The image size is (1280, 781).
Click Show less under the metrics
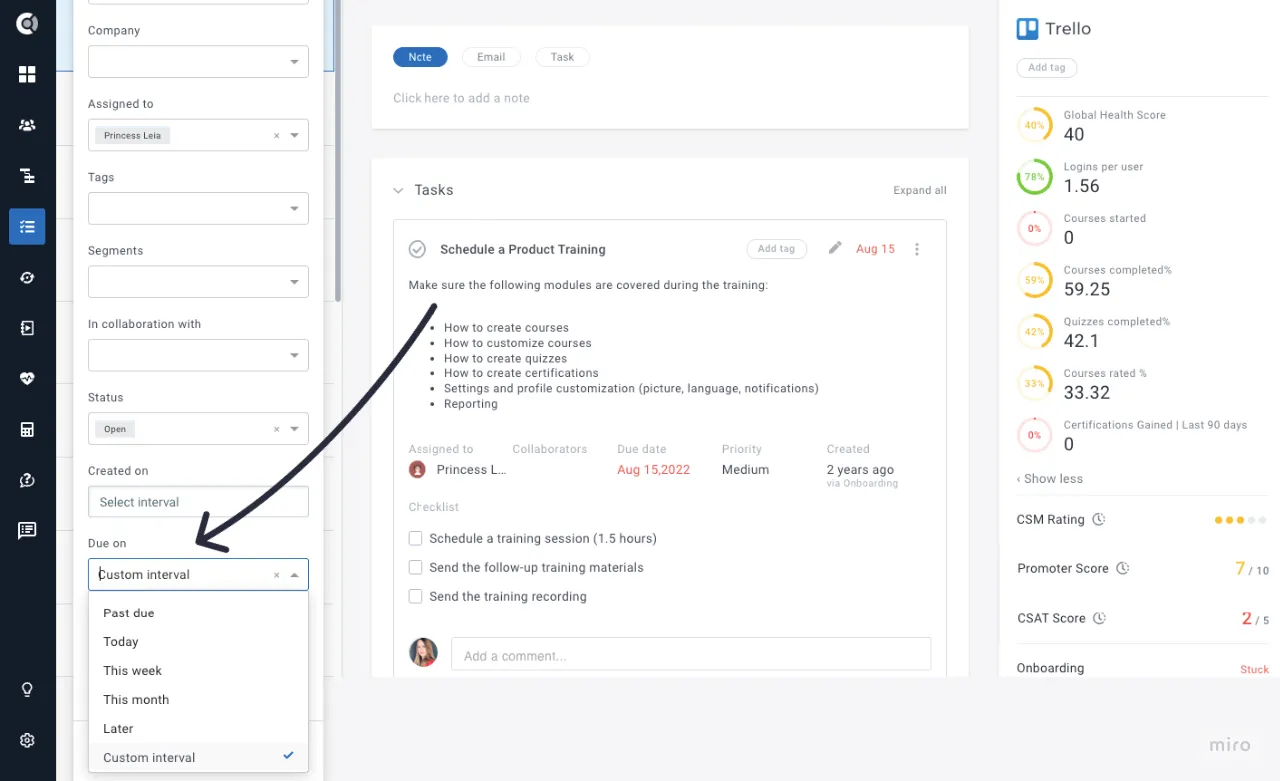coord(1050,479)
